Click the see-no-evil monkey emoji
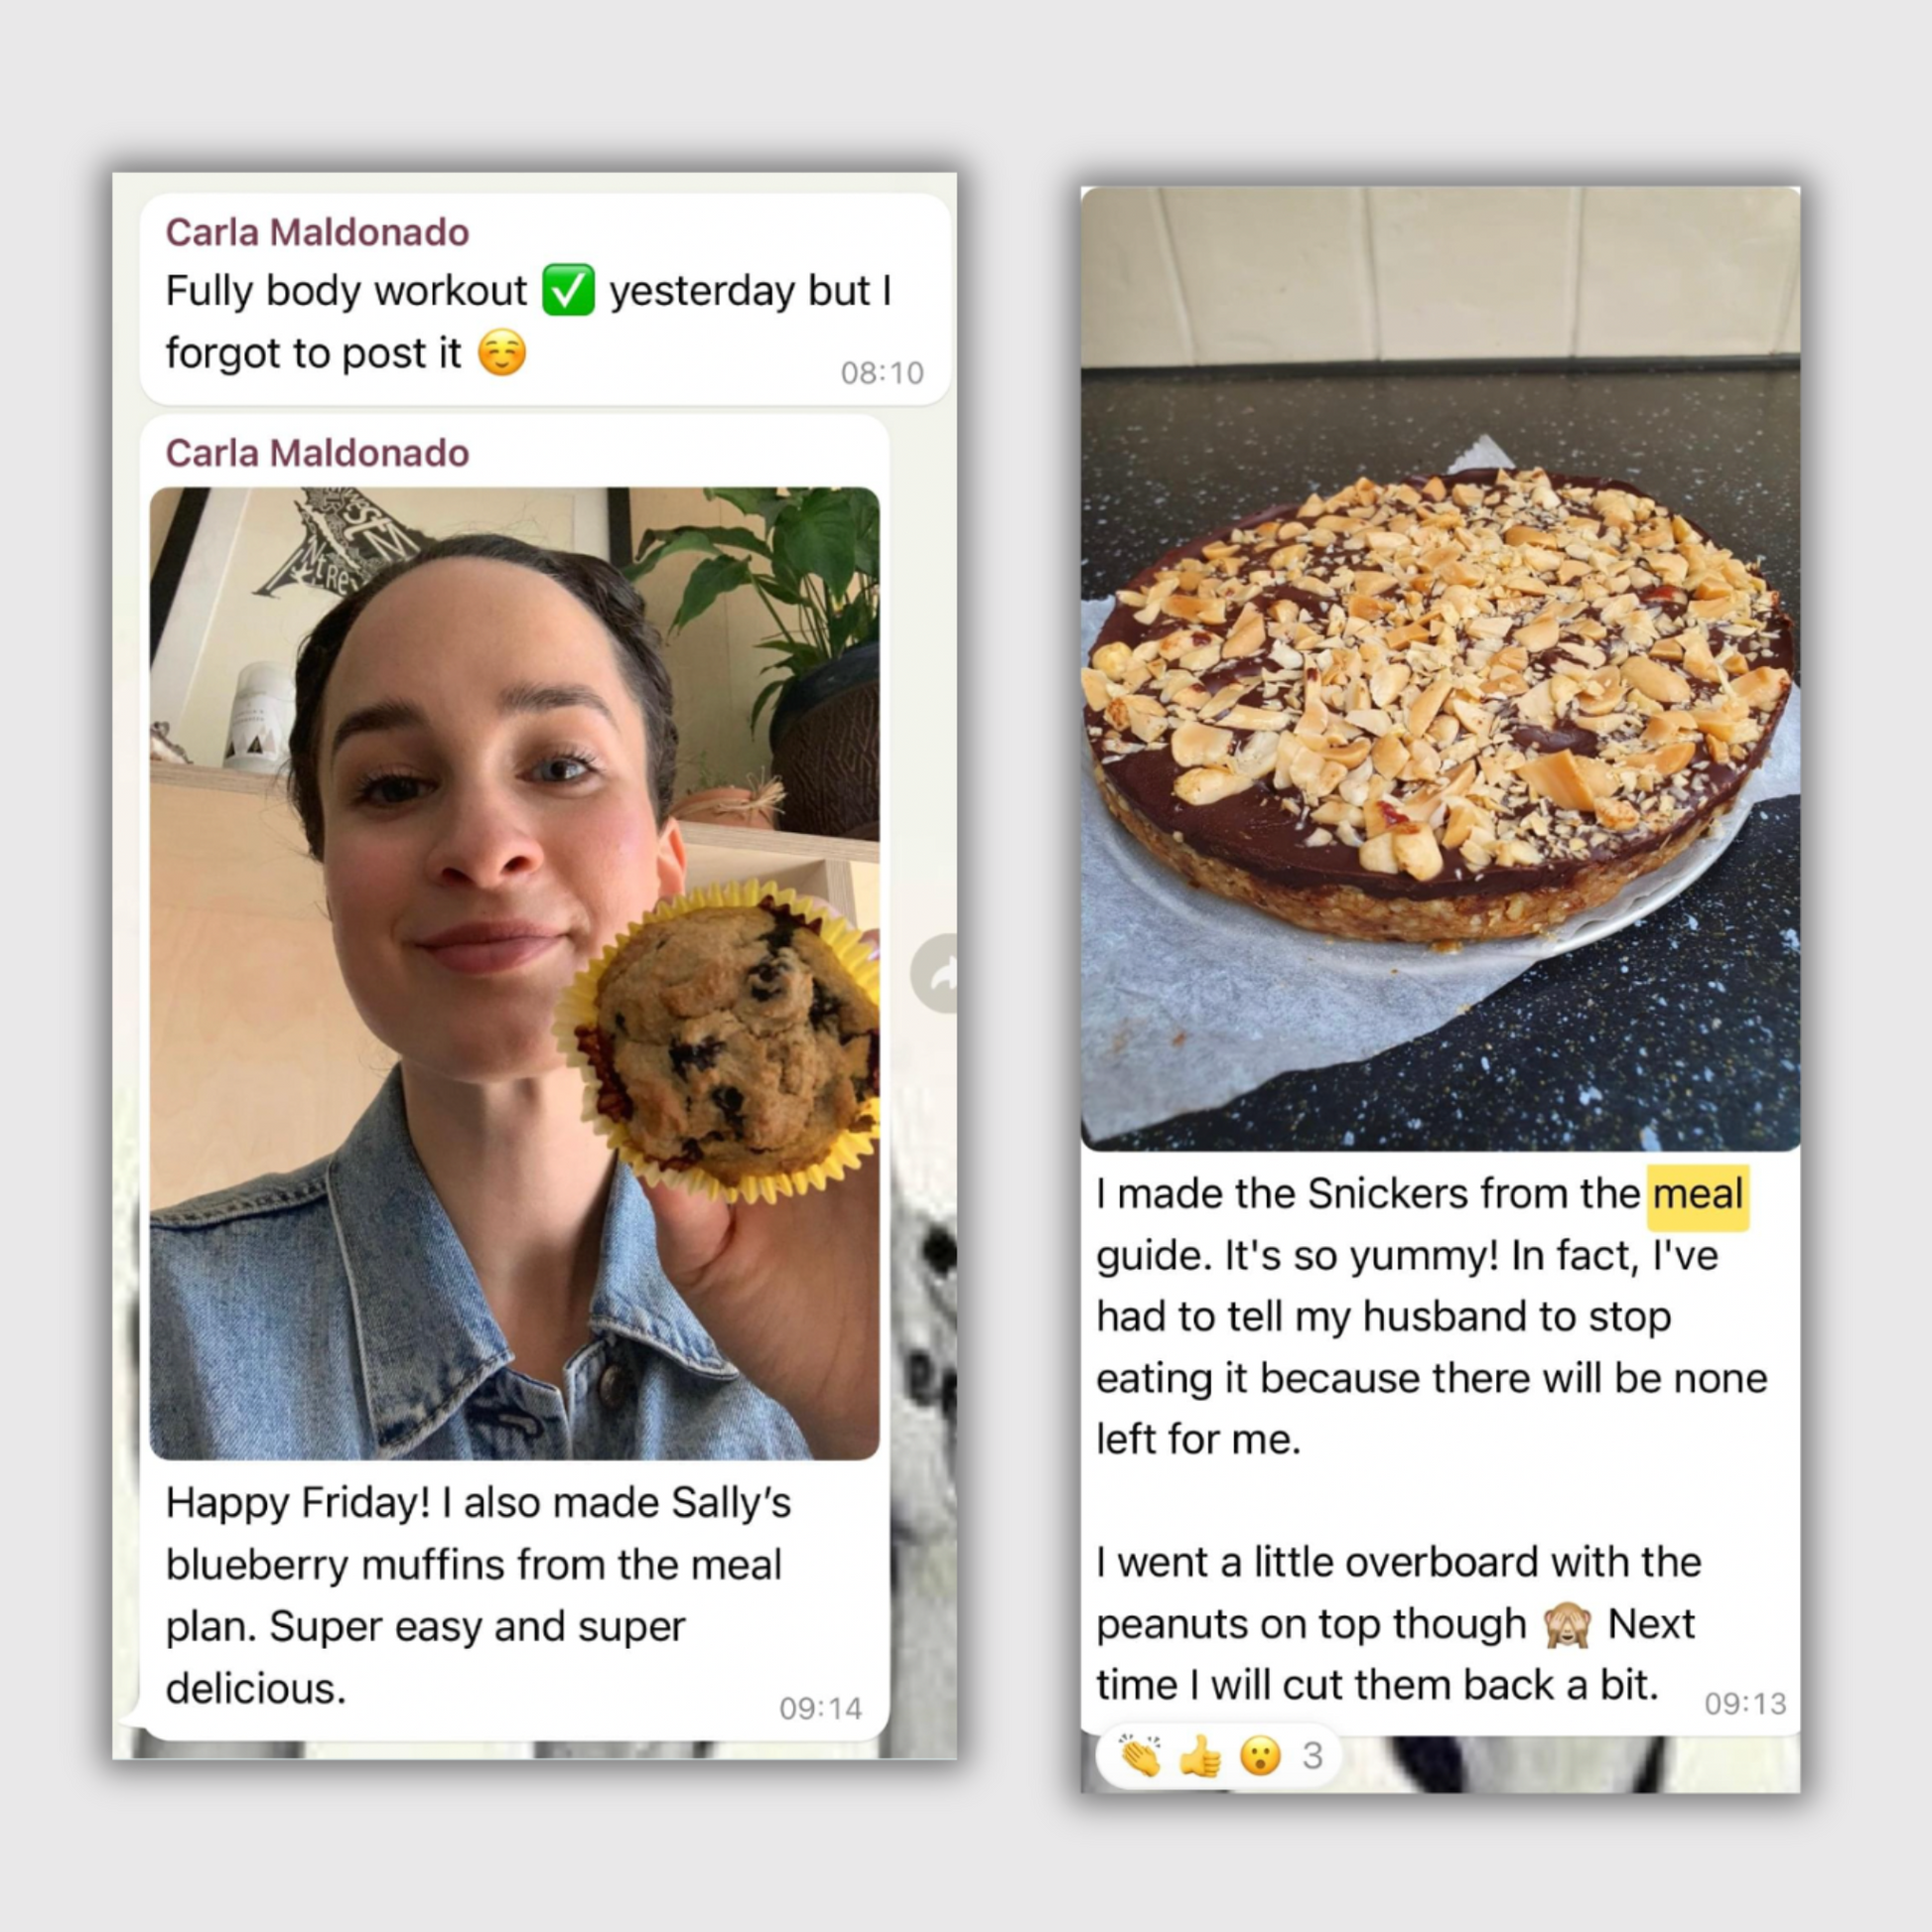 coord(1567,1624)
